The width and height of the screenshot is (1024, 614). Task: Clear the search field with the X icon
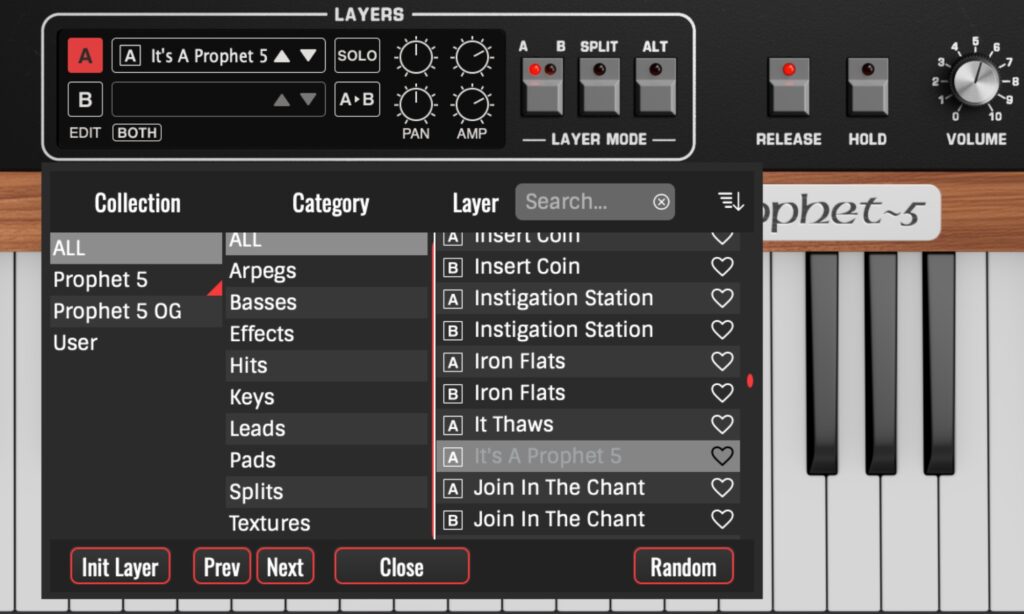661,202
